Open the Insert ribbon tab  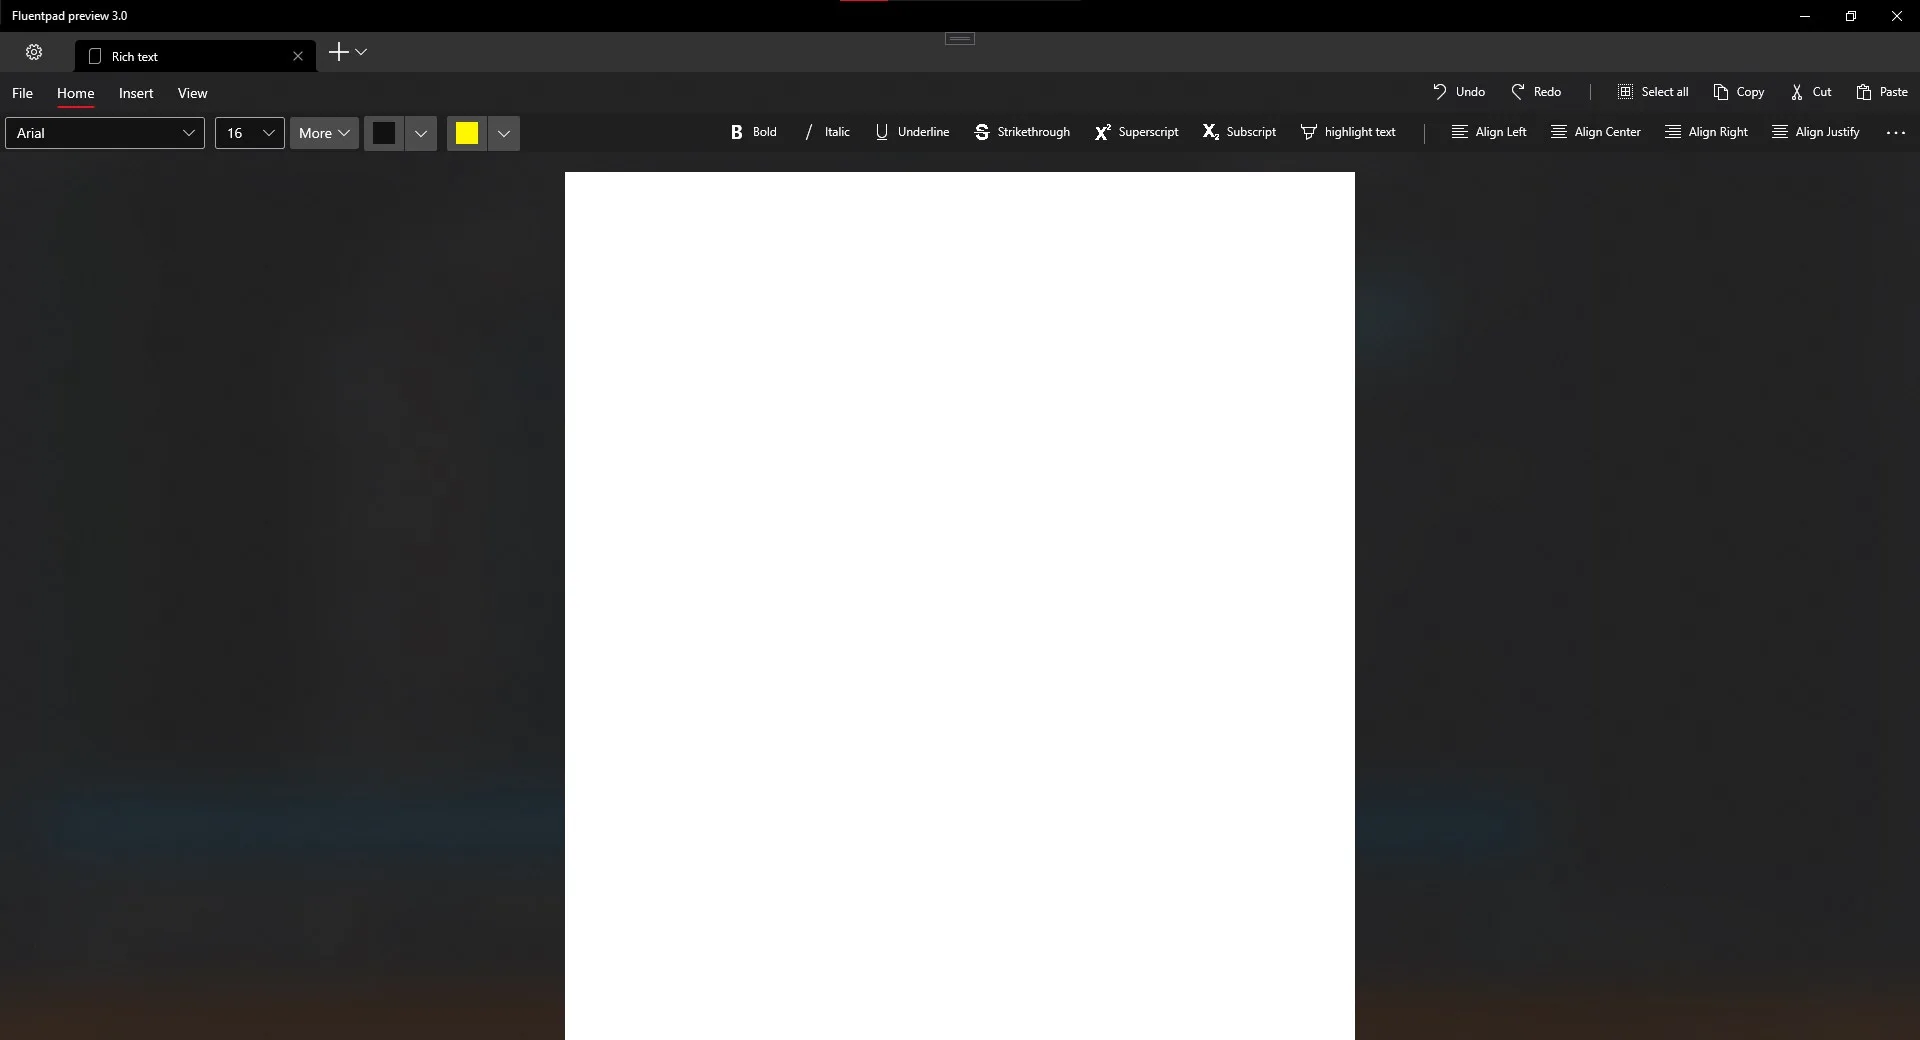136,93
